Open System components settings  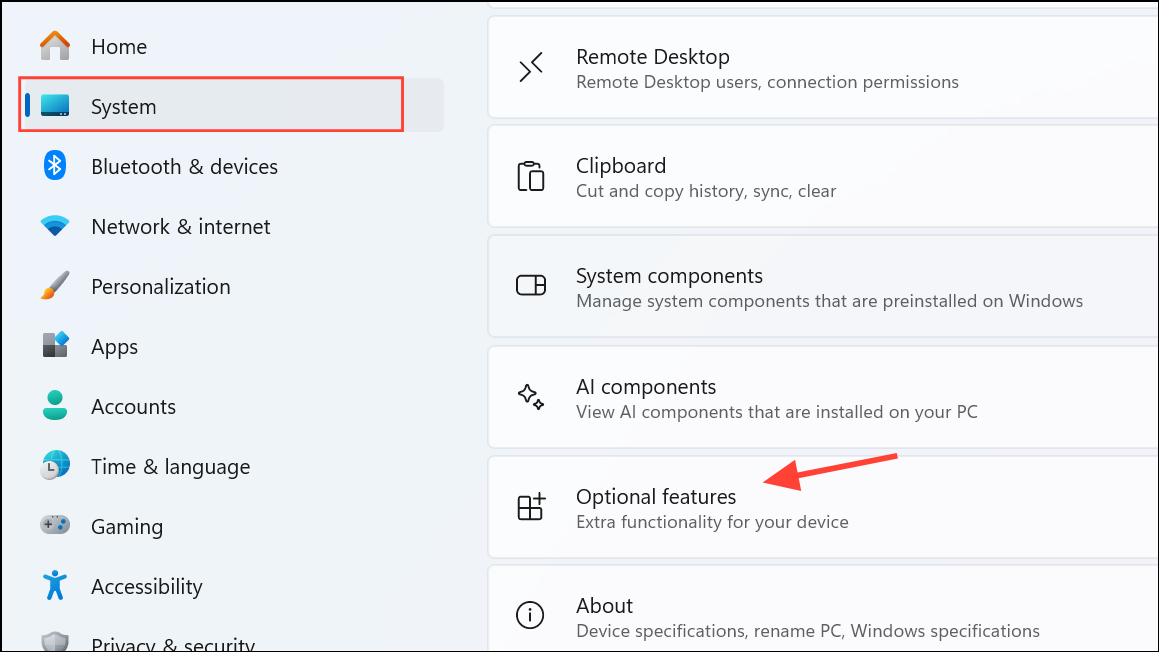point(823,287)
